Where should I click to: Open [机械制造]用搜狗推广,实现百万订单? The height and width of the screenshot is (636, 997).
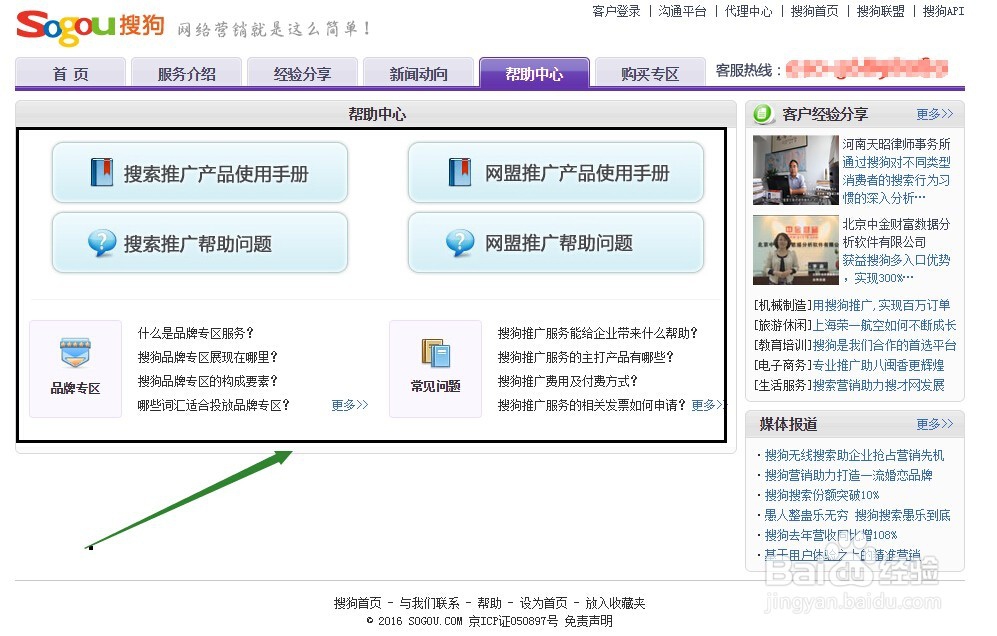(x=852, y=305)
